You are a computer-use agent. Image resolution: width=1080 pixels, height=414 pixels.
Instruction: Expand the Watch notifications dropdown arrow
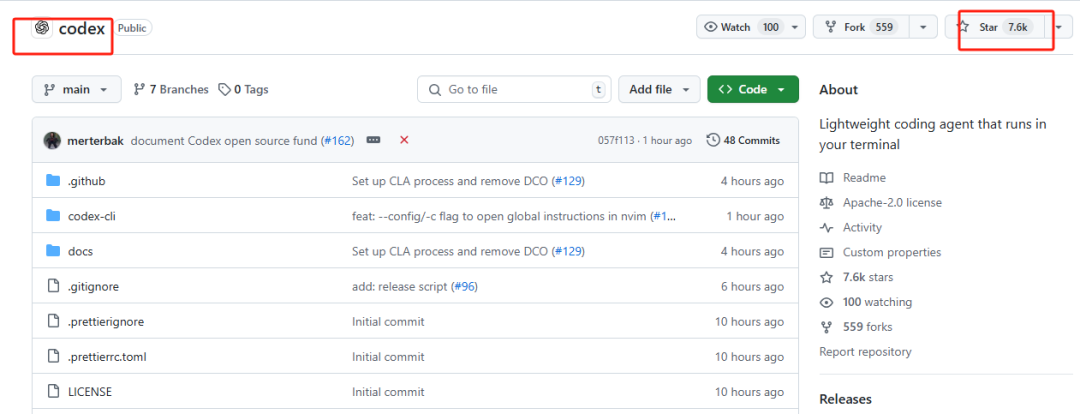coord(795,28)
